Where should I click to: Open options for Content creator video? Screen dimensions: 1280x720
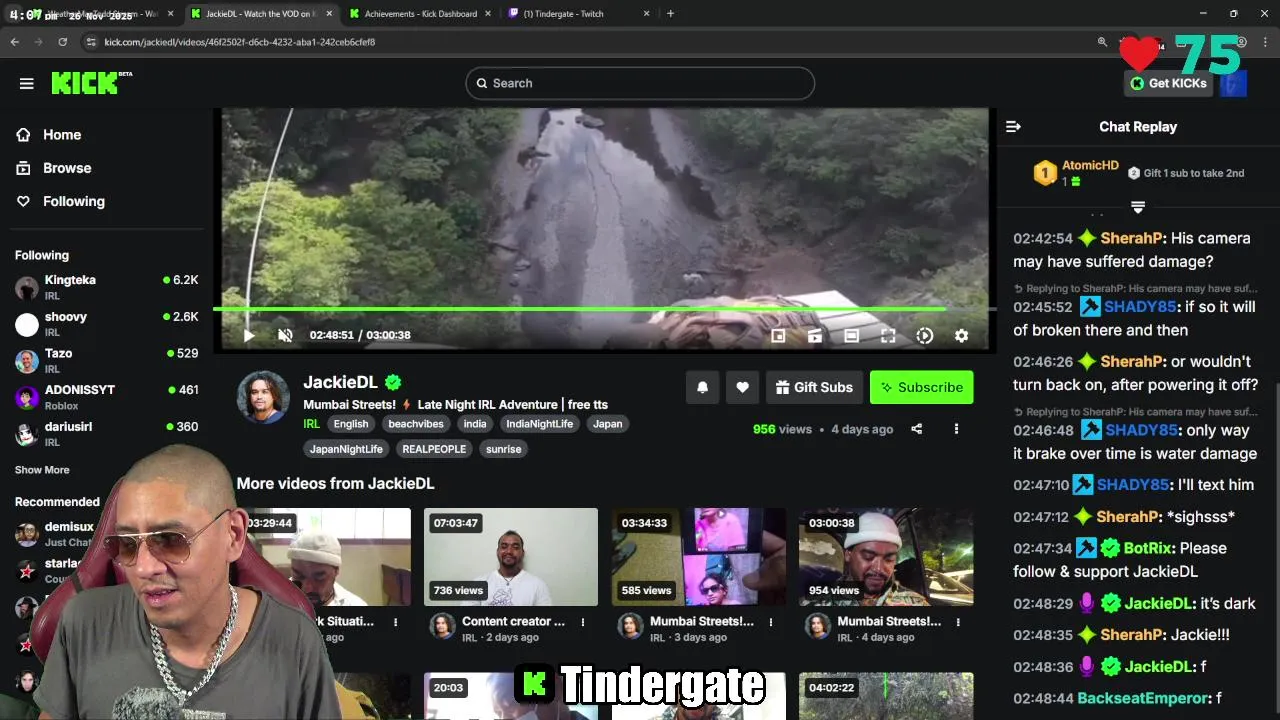coord(583,622)
